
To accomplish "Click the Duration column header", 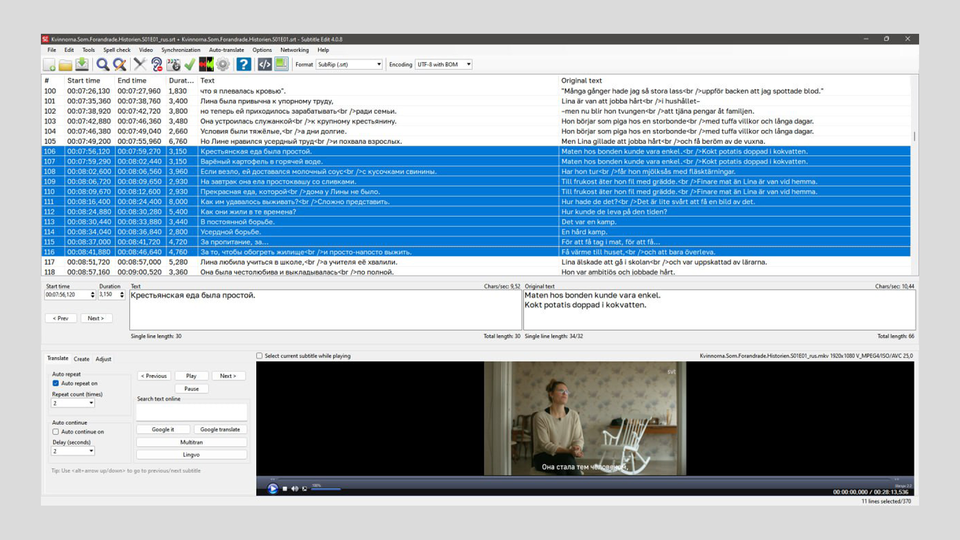I will tap(181, 80).
